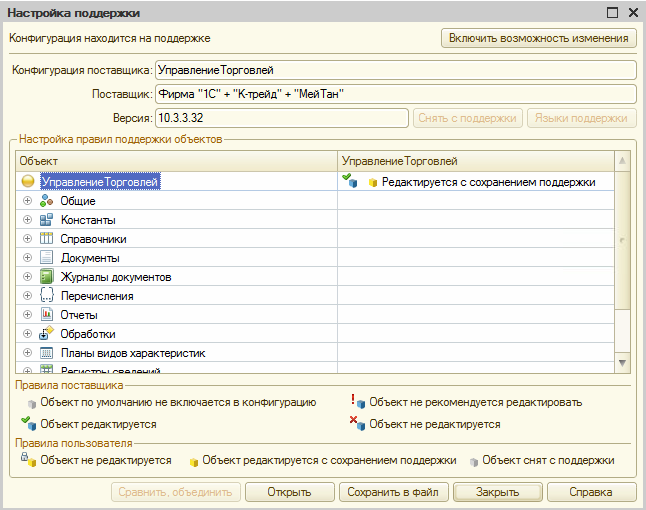This screenshot has width=646, height=510.
Task: Expand the Отчеты tree node
Action: tap(27, 314)
